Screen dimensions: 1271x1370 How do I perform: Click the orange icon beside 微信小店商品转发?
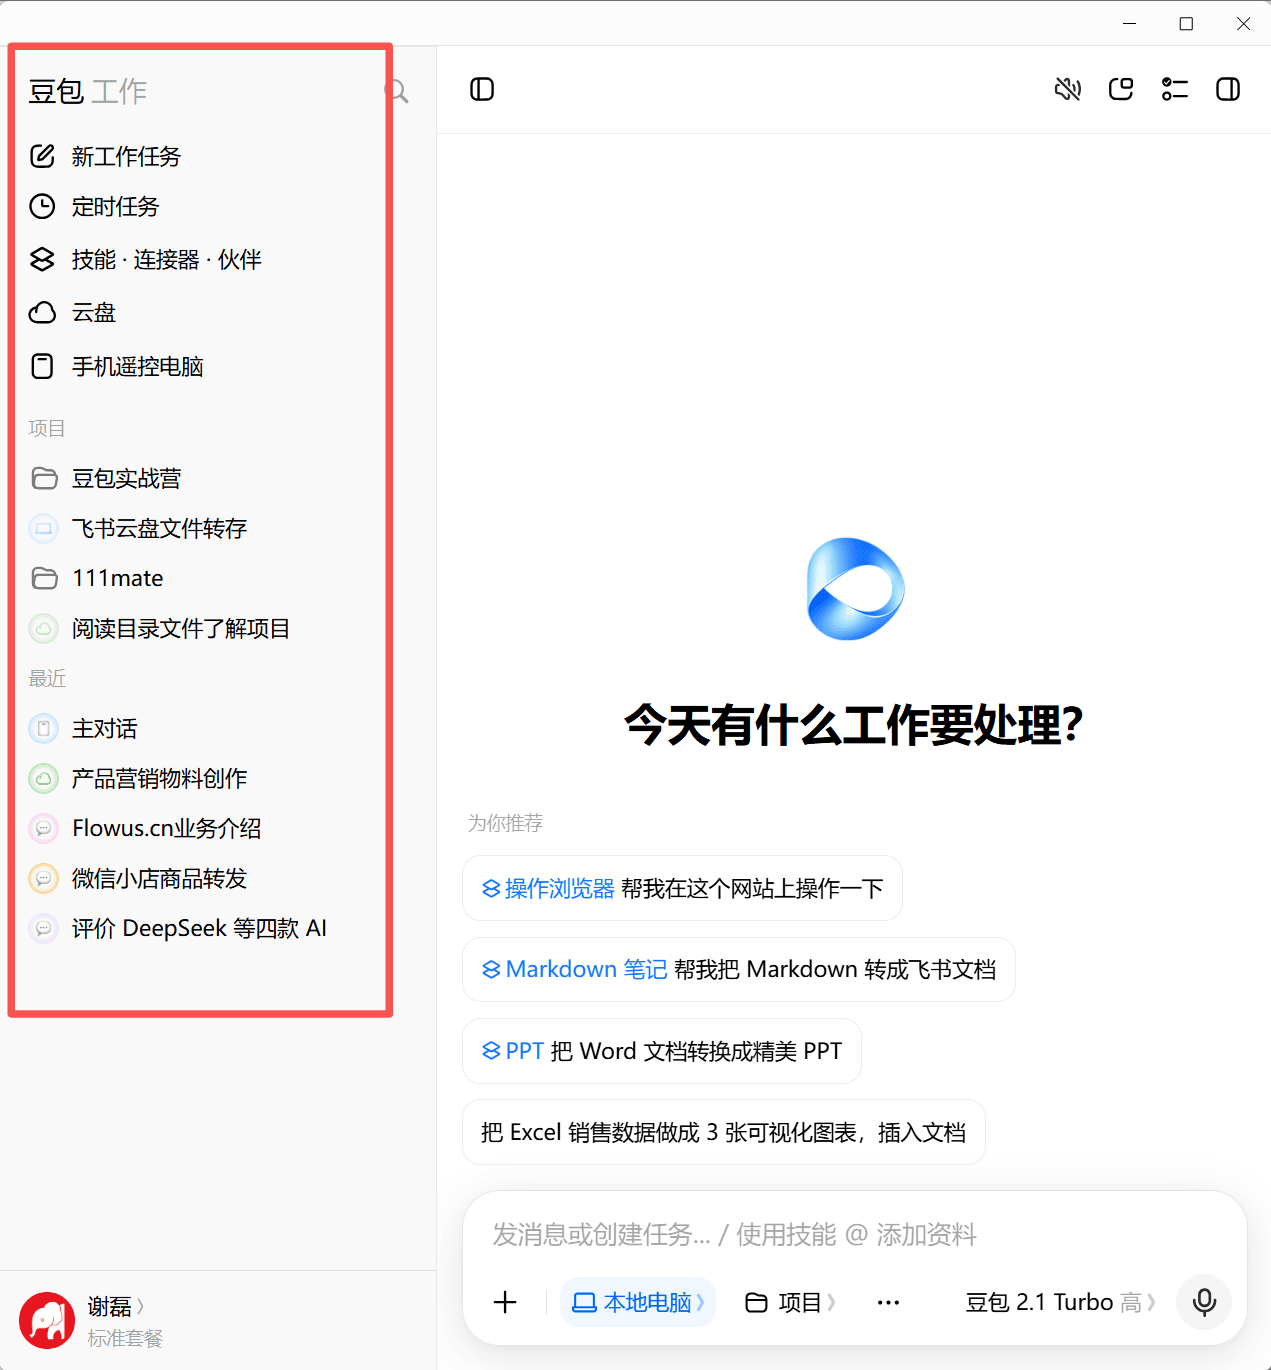click(43, 879)
